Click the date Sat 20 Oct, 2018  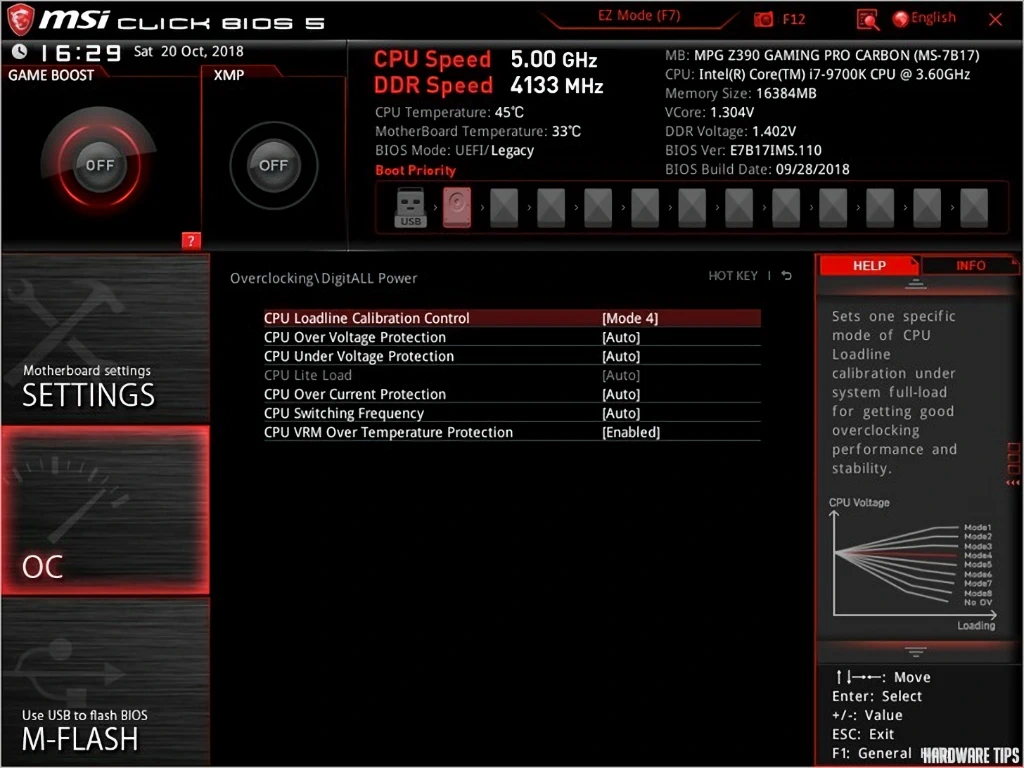189,51
